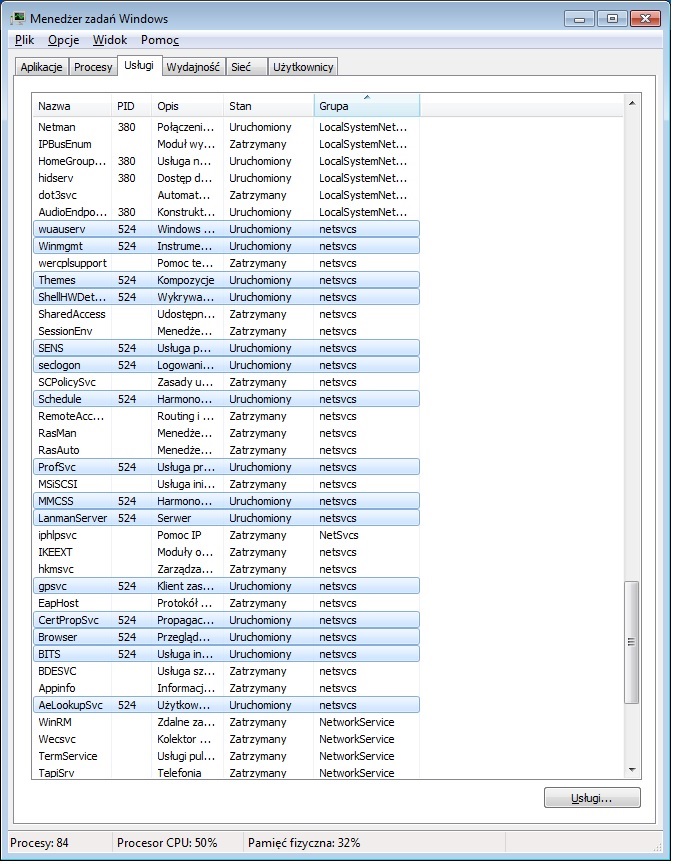
Task: Select the WinRM service row
Action: point(226,722)
